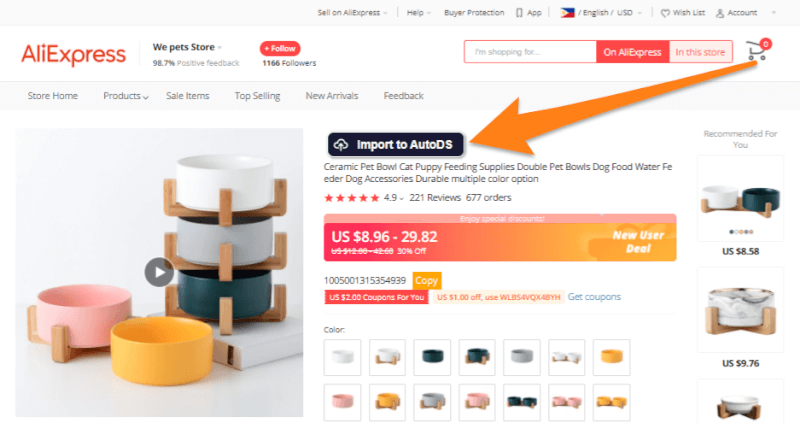Focus the I'm shopping for search field
Viewport: 800px width, 423px height.
(530, 52)
